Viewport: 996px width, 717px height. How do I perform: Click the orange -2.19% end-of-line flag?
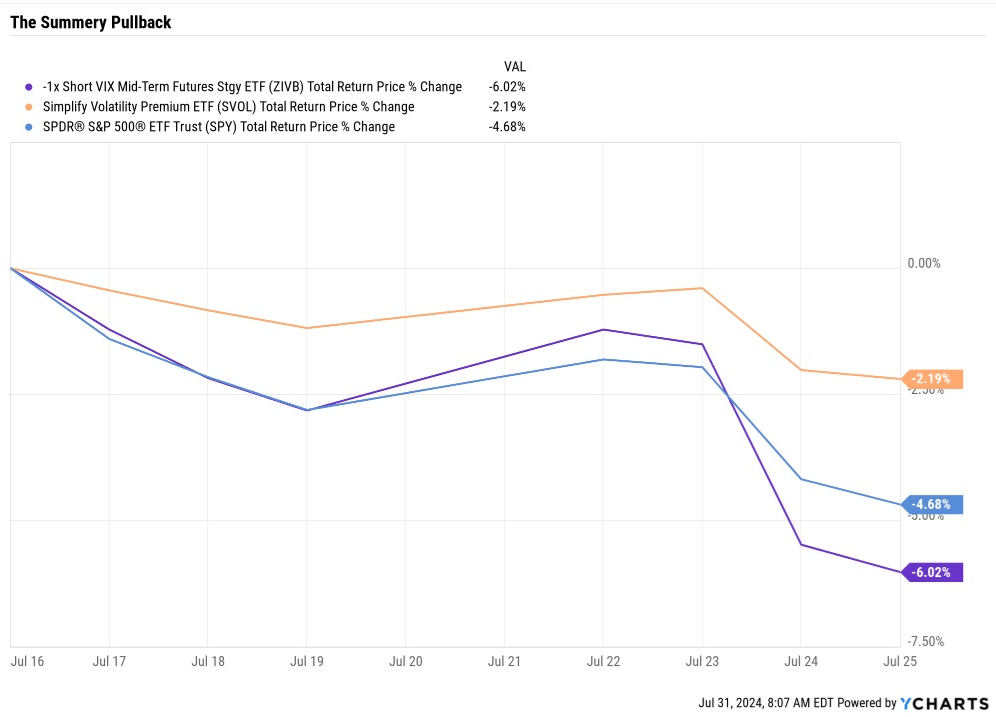[933, 379]
